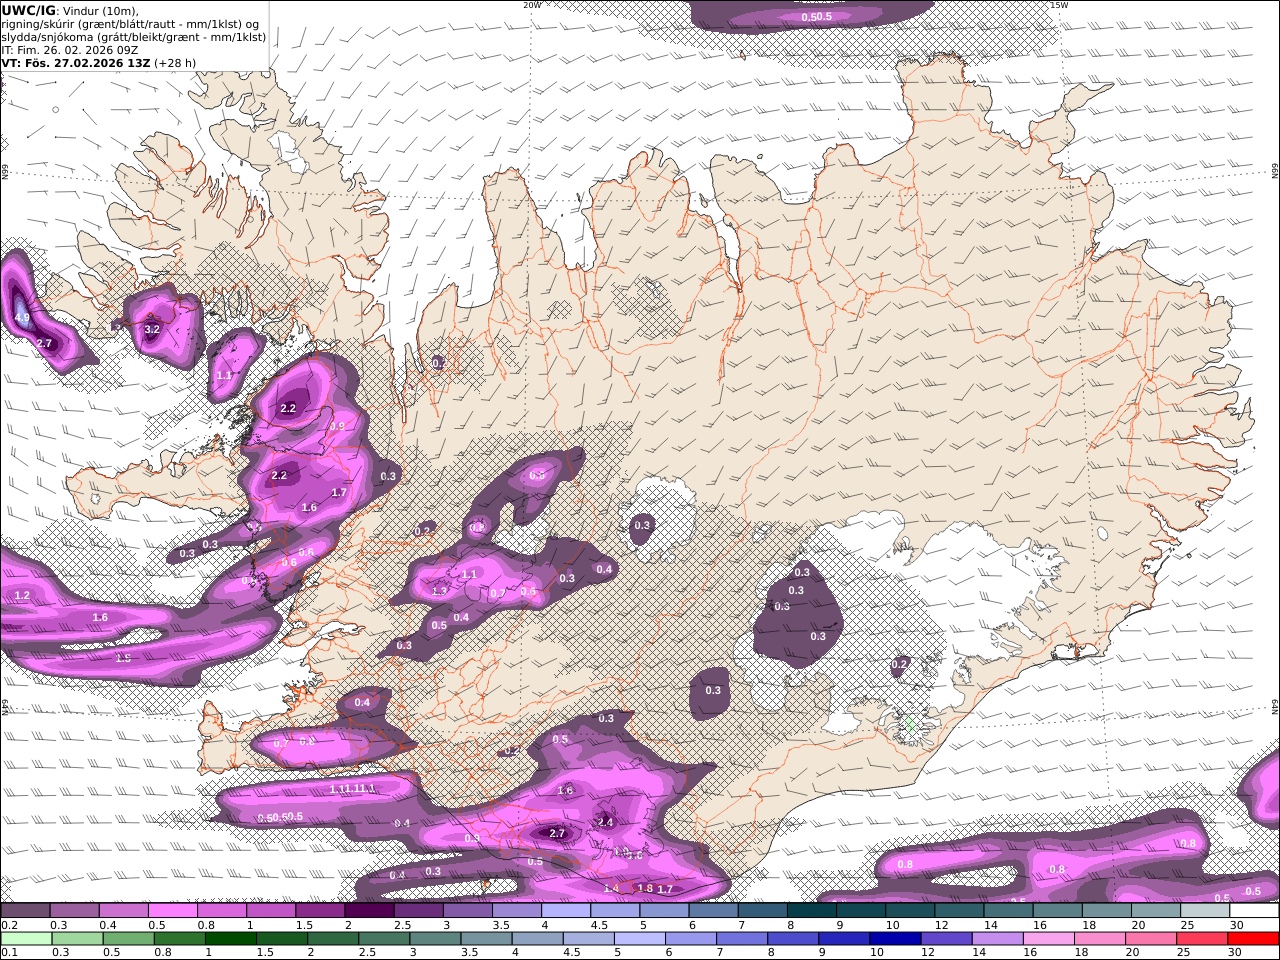Select the 'VT: Fös. 27.02.2026 13Z' valid time line
Viewport: 1280px width, 960px height.
coord(75,62)
